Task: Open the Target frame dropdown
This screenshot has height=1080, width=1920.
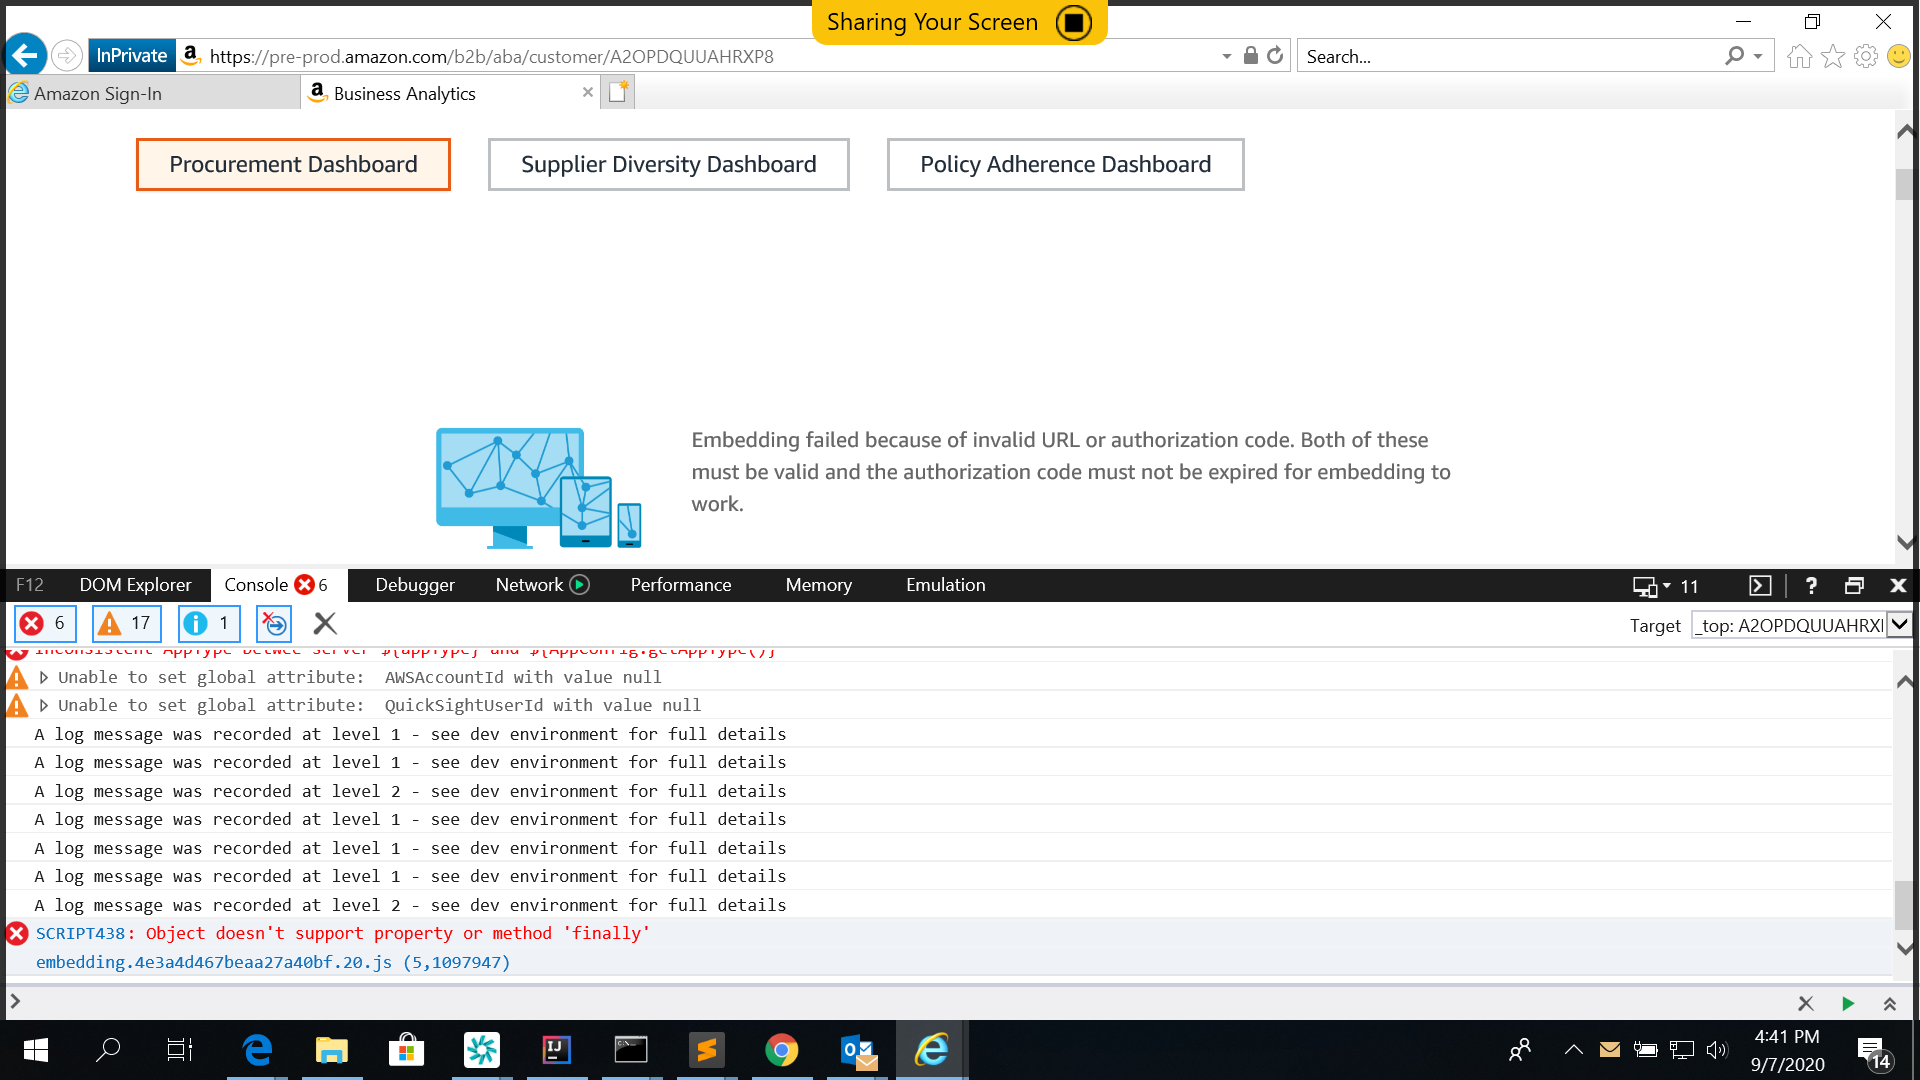Action: tap(1899, 625)
